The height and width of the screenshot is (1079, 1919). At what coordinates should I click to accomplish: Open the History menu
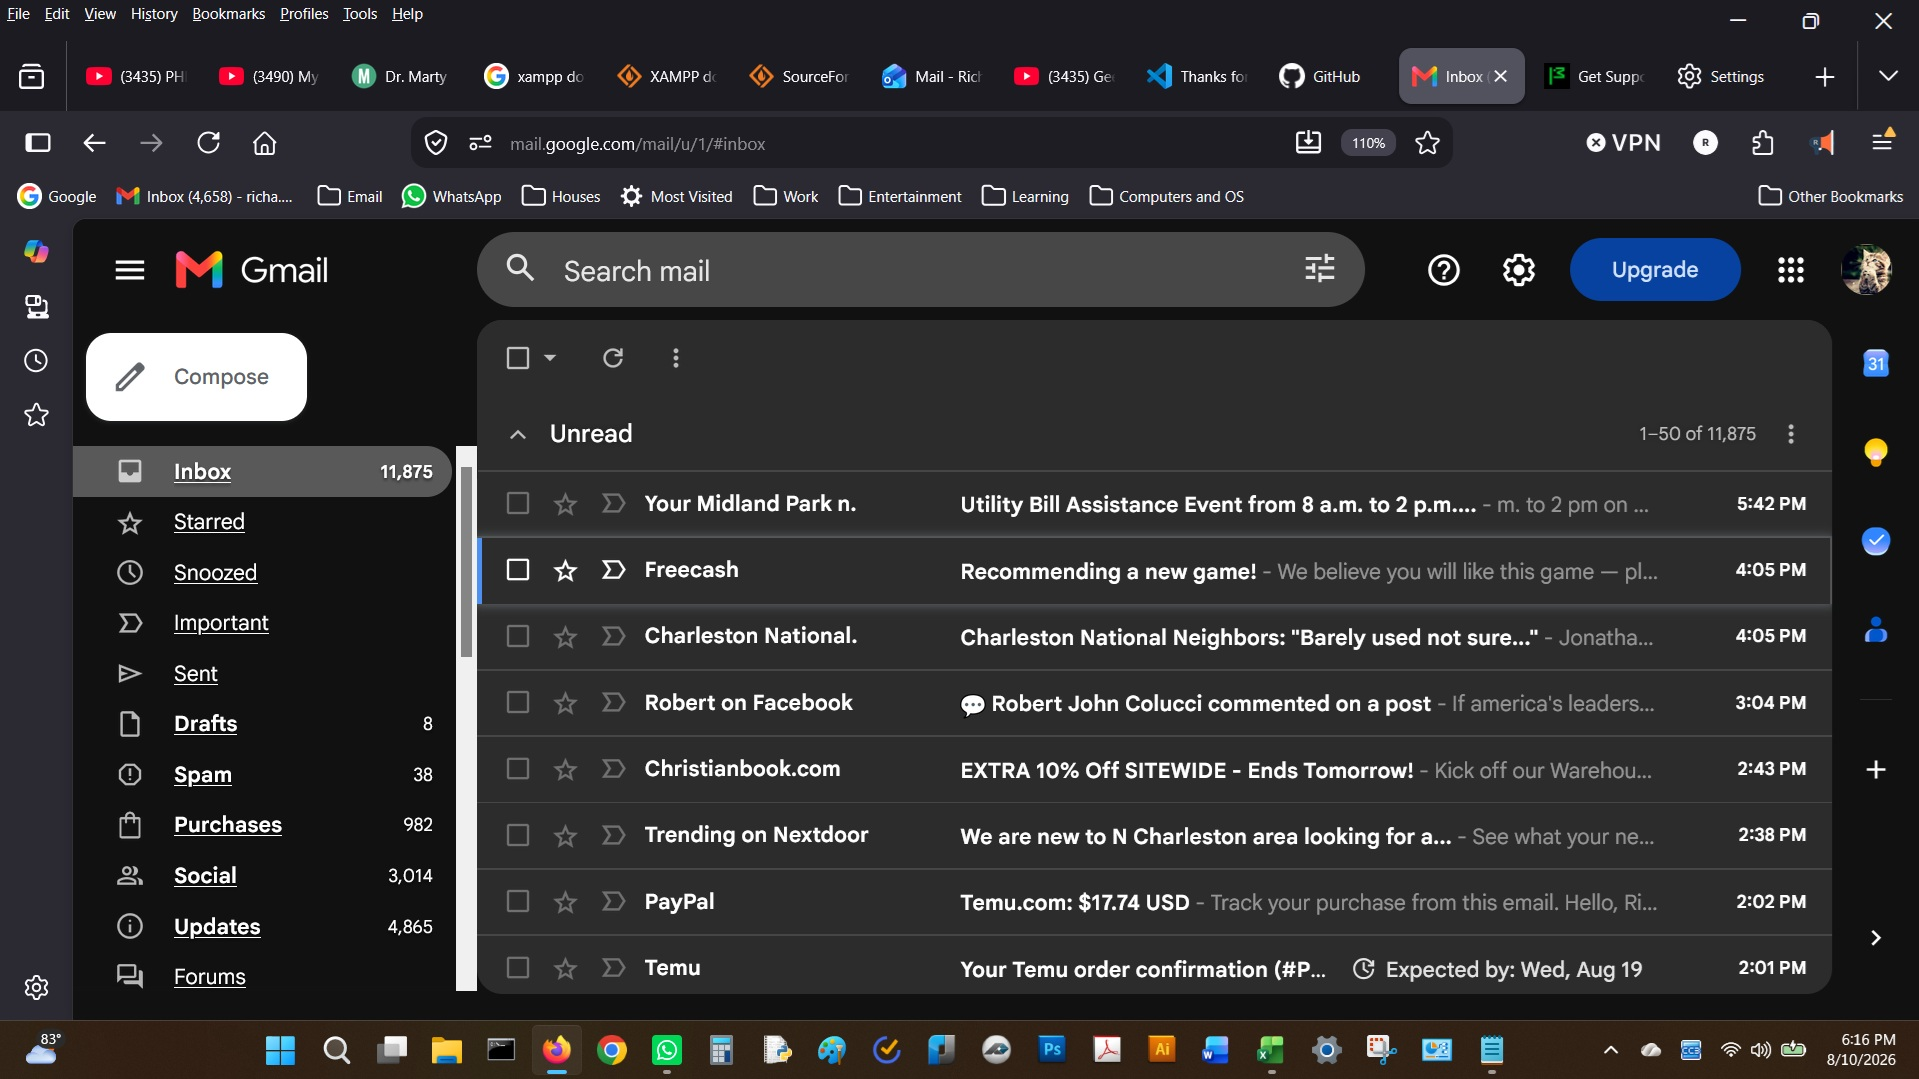pyautogui.click(x=153, y=14)
